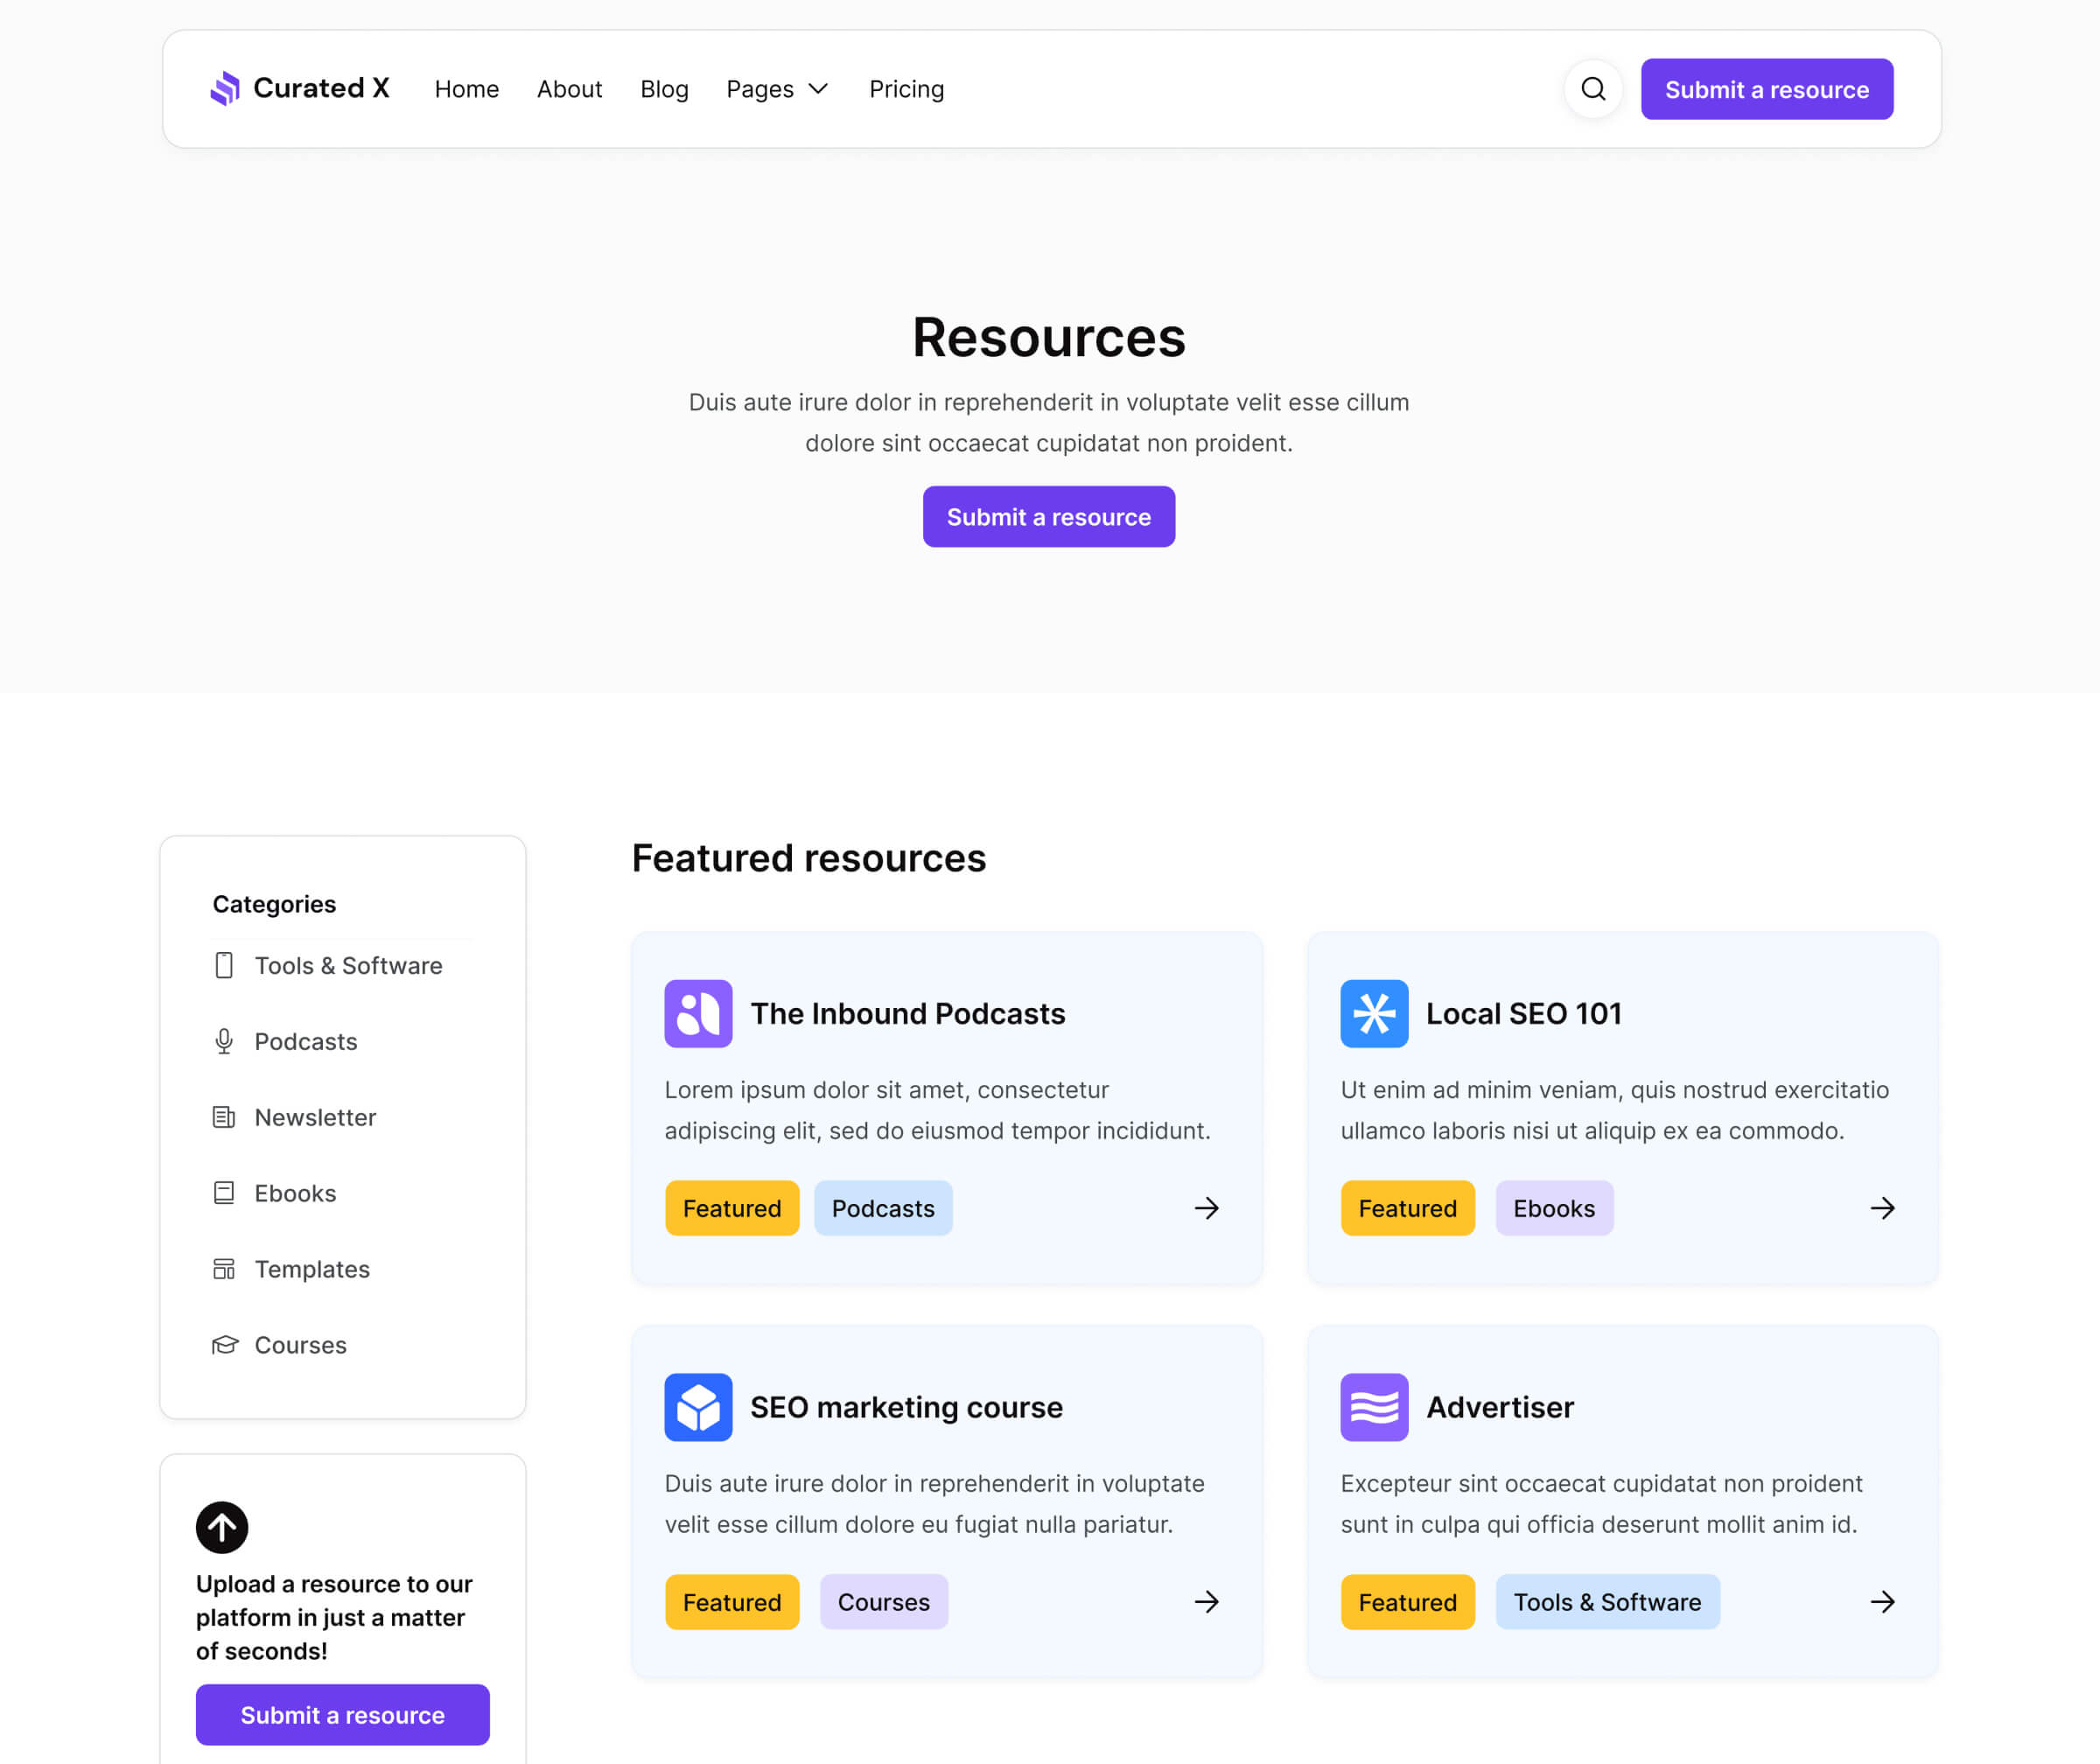Click the Tools & Software tag on Advertiser
This screenshot has height=1764, width=2100.
1607,1602
